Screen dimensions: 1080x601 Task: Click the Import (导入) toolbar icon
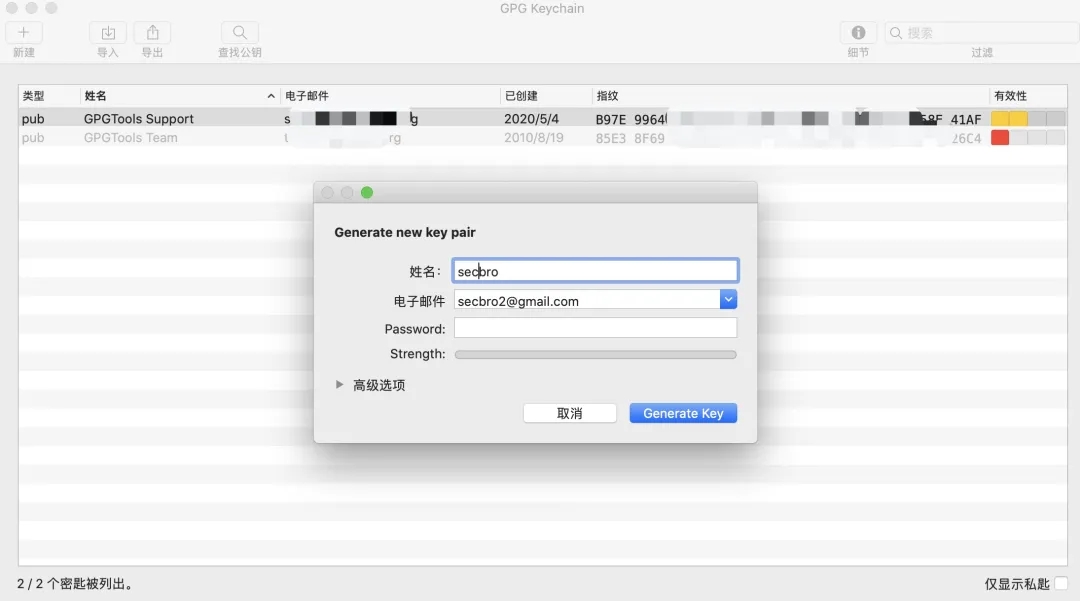(x=108, y=33)
